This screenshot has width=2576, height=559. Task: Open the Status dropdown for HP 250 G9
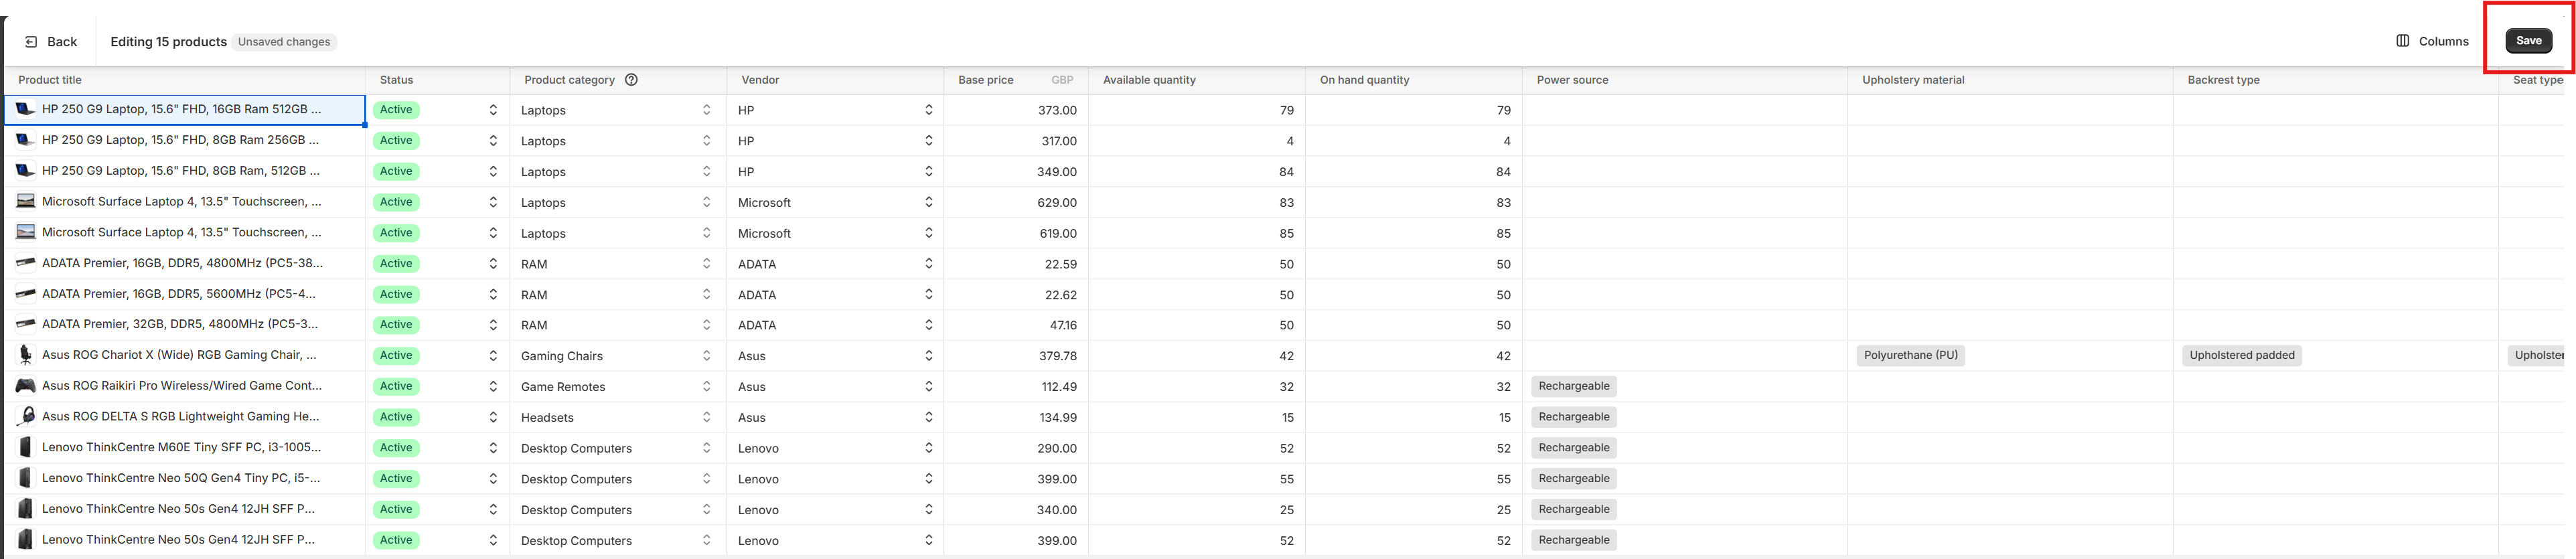tap(492, 109)
